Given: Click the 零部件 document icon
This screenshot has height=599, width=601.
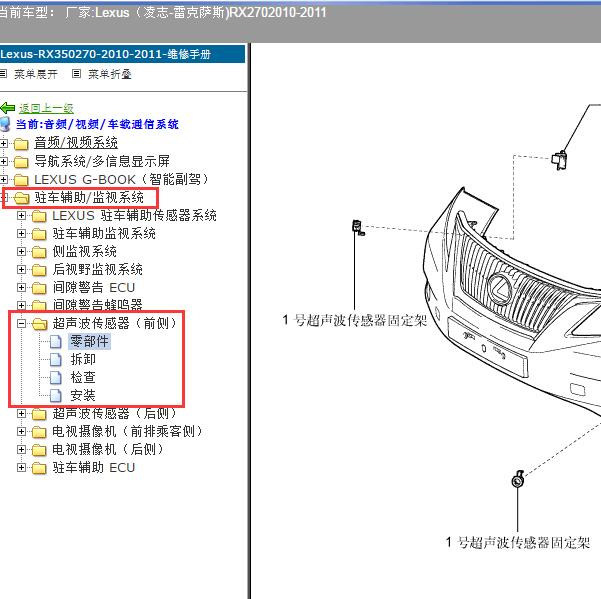Looking at the screenshot, I should [x=56, y=342].
